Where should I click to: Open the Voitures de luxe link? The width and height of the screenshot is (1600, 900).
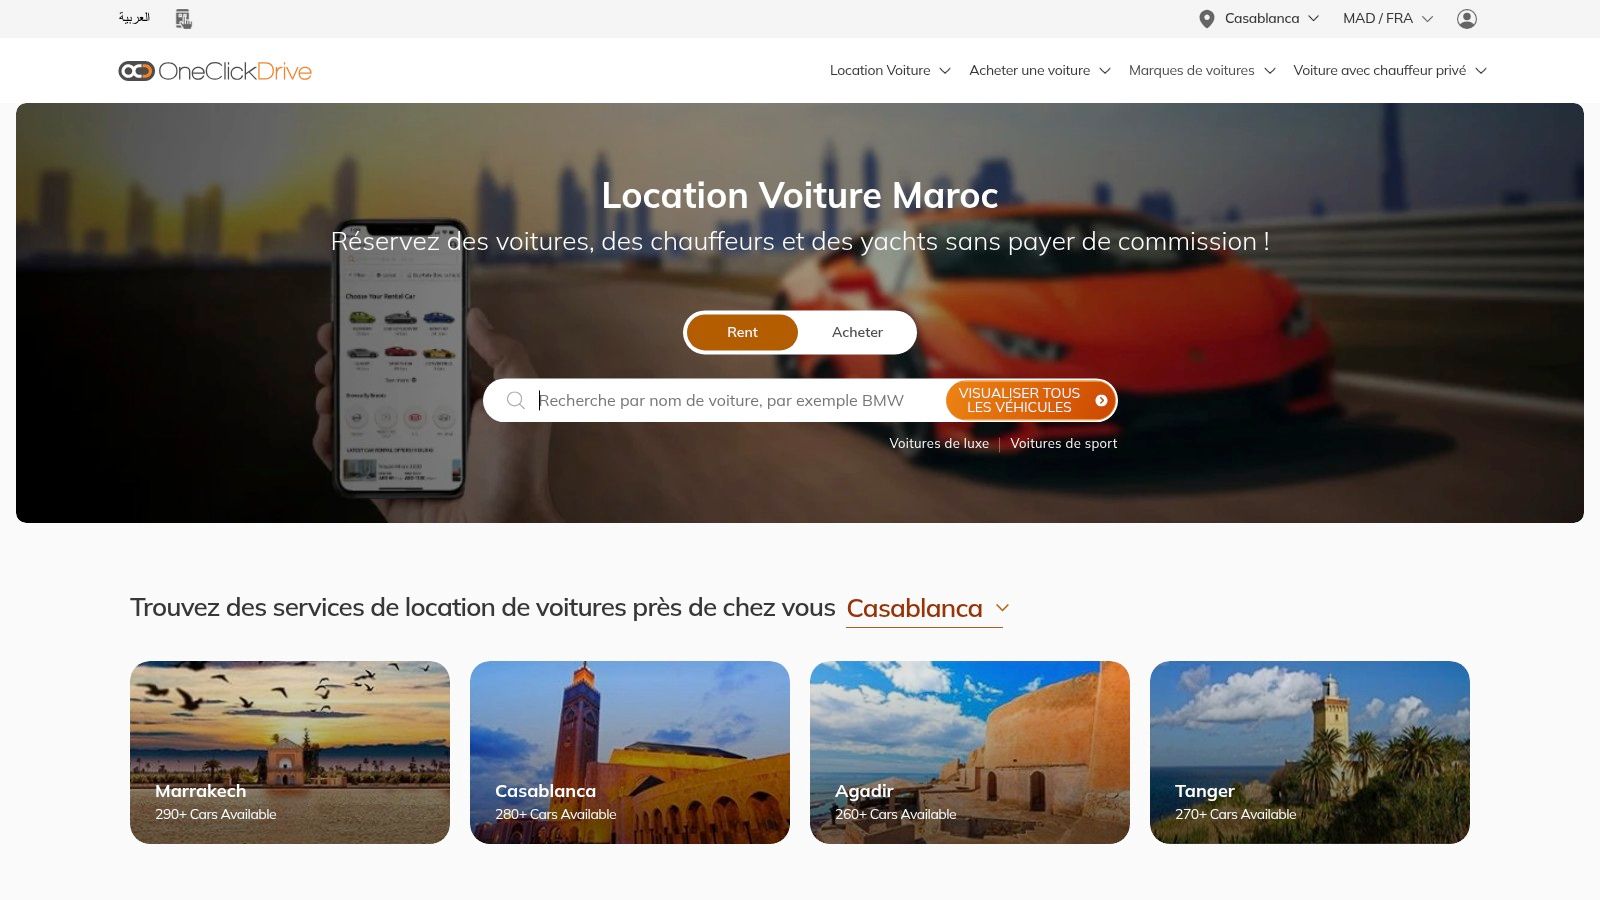939,443
